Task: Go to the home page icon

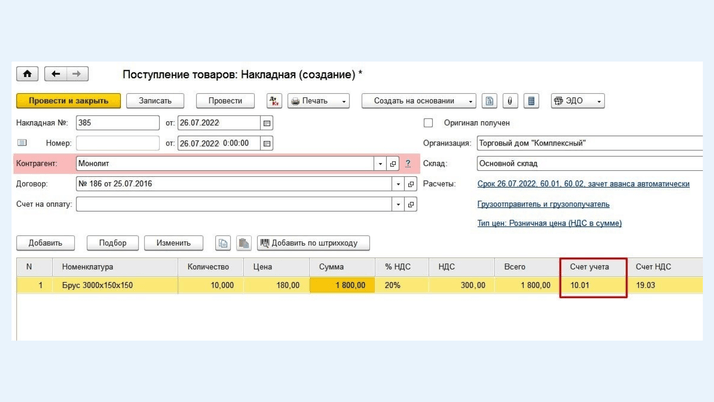Action: (x=27, y=74)
